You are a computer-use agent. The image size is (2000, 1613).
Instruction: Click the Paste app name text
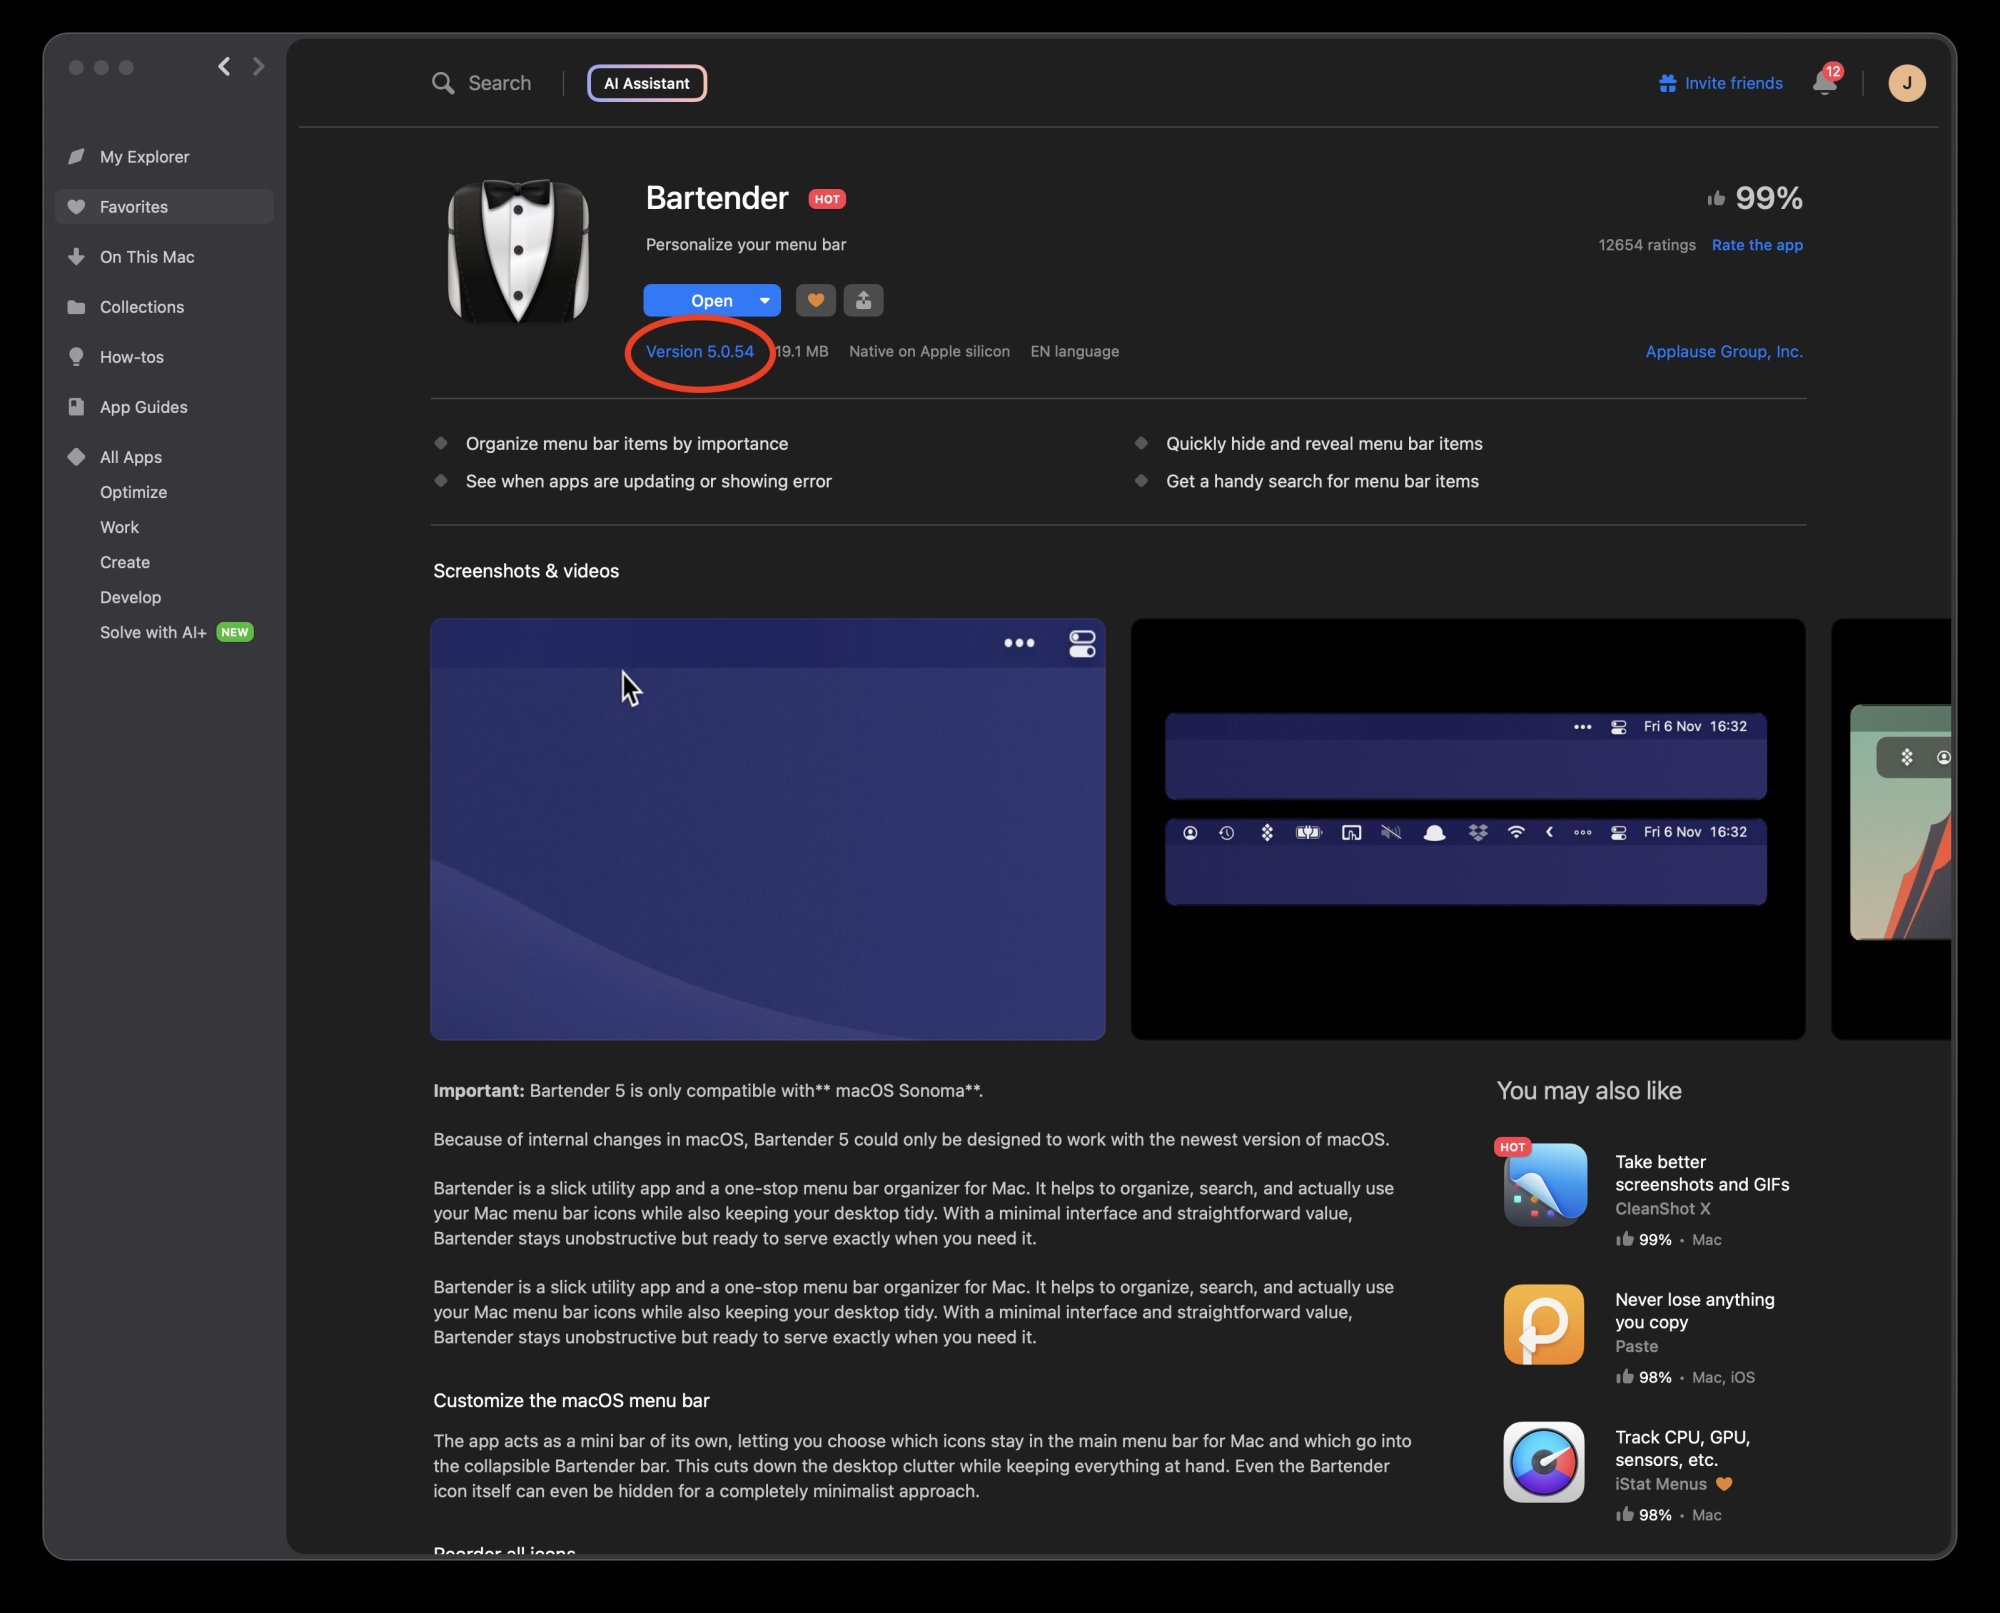tap(1636, 1346)
